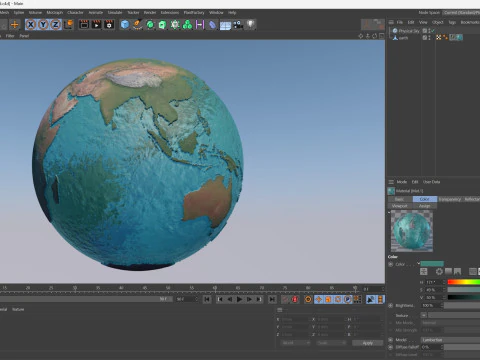Click viewport rotate camera icon
This screenshot has height=360, width=480.
click(x=375, y=36)
